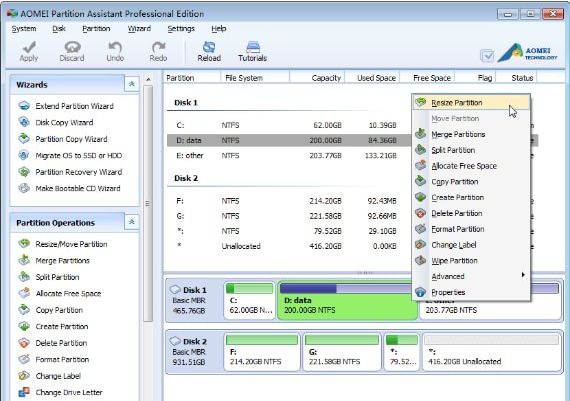Toggle the checkbox icon beside AOMEI logo
This screenshot has height=401, width=570.
click(487, 56)
